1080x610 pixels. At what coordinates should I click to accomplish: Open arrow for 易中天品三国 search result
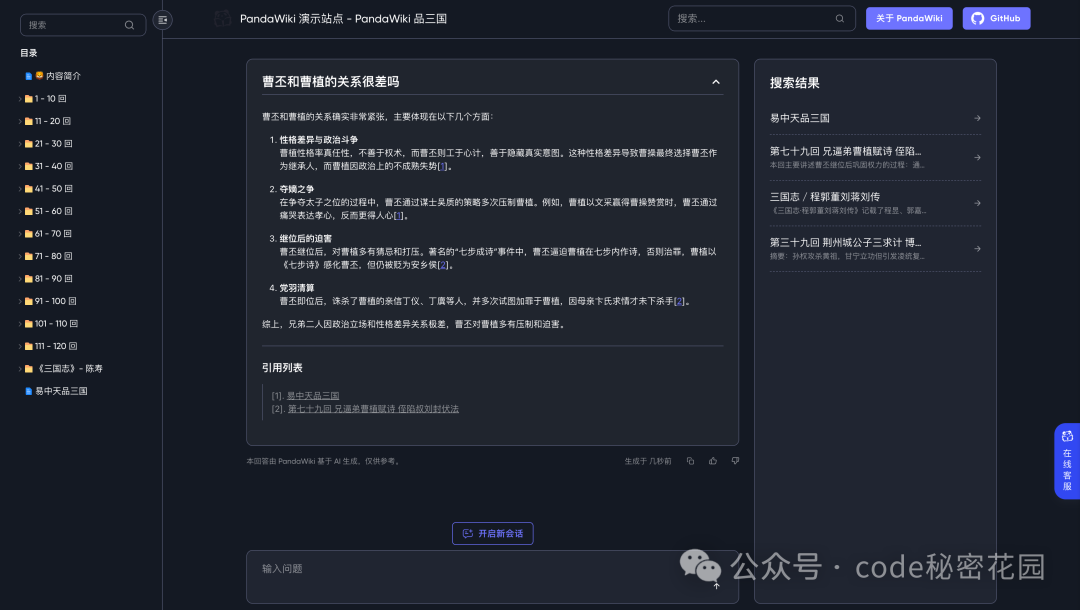(977, 118)
